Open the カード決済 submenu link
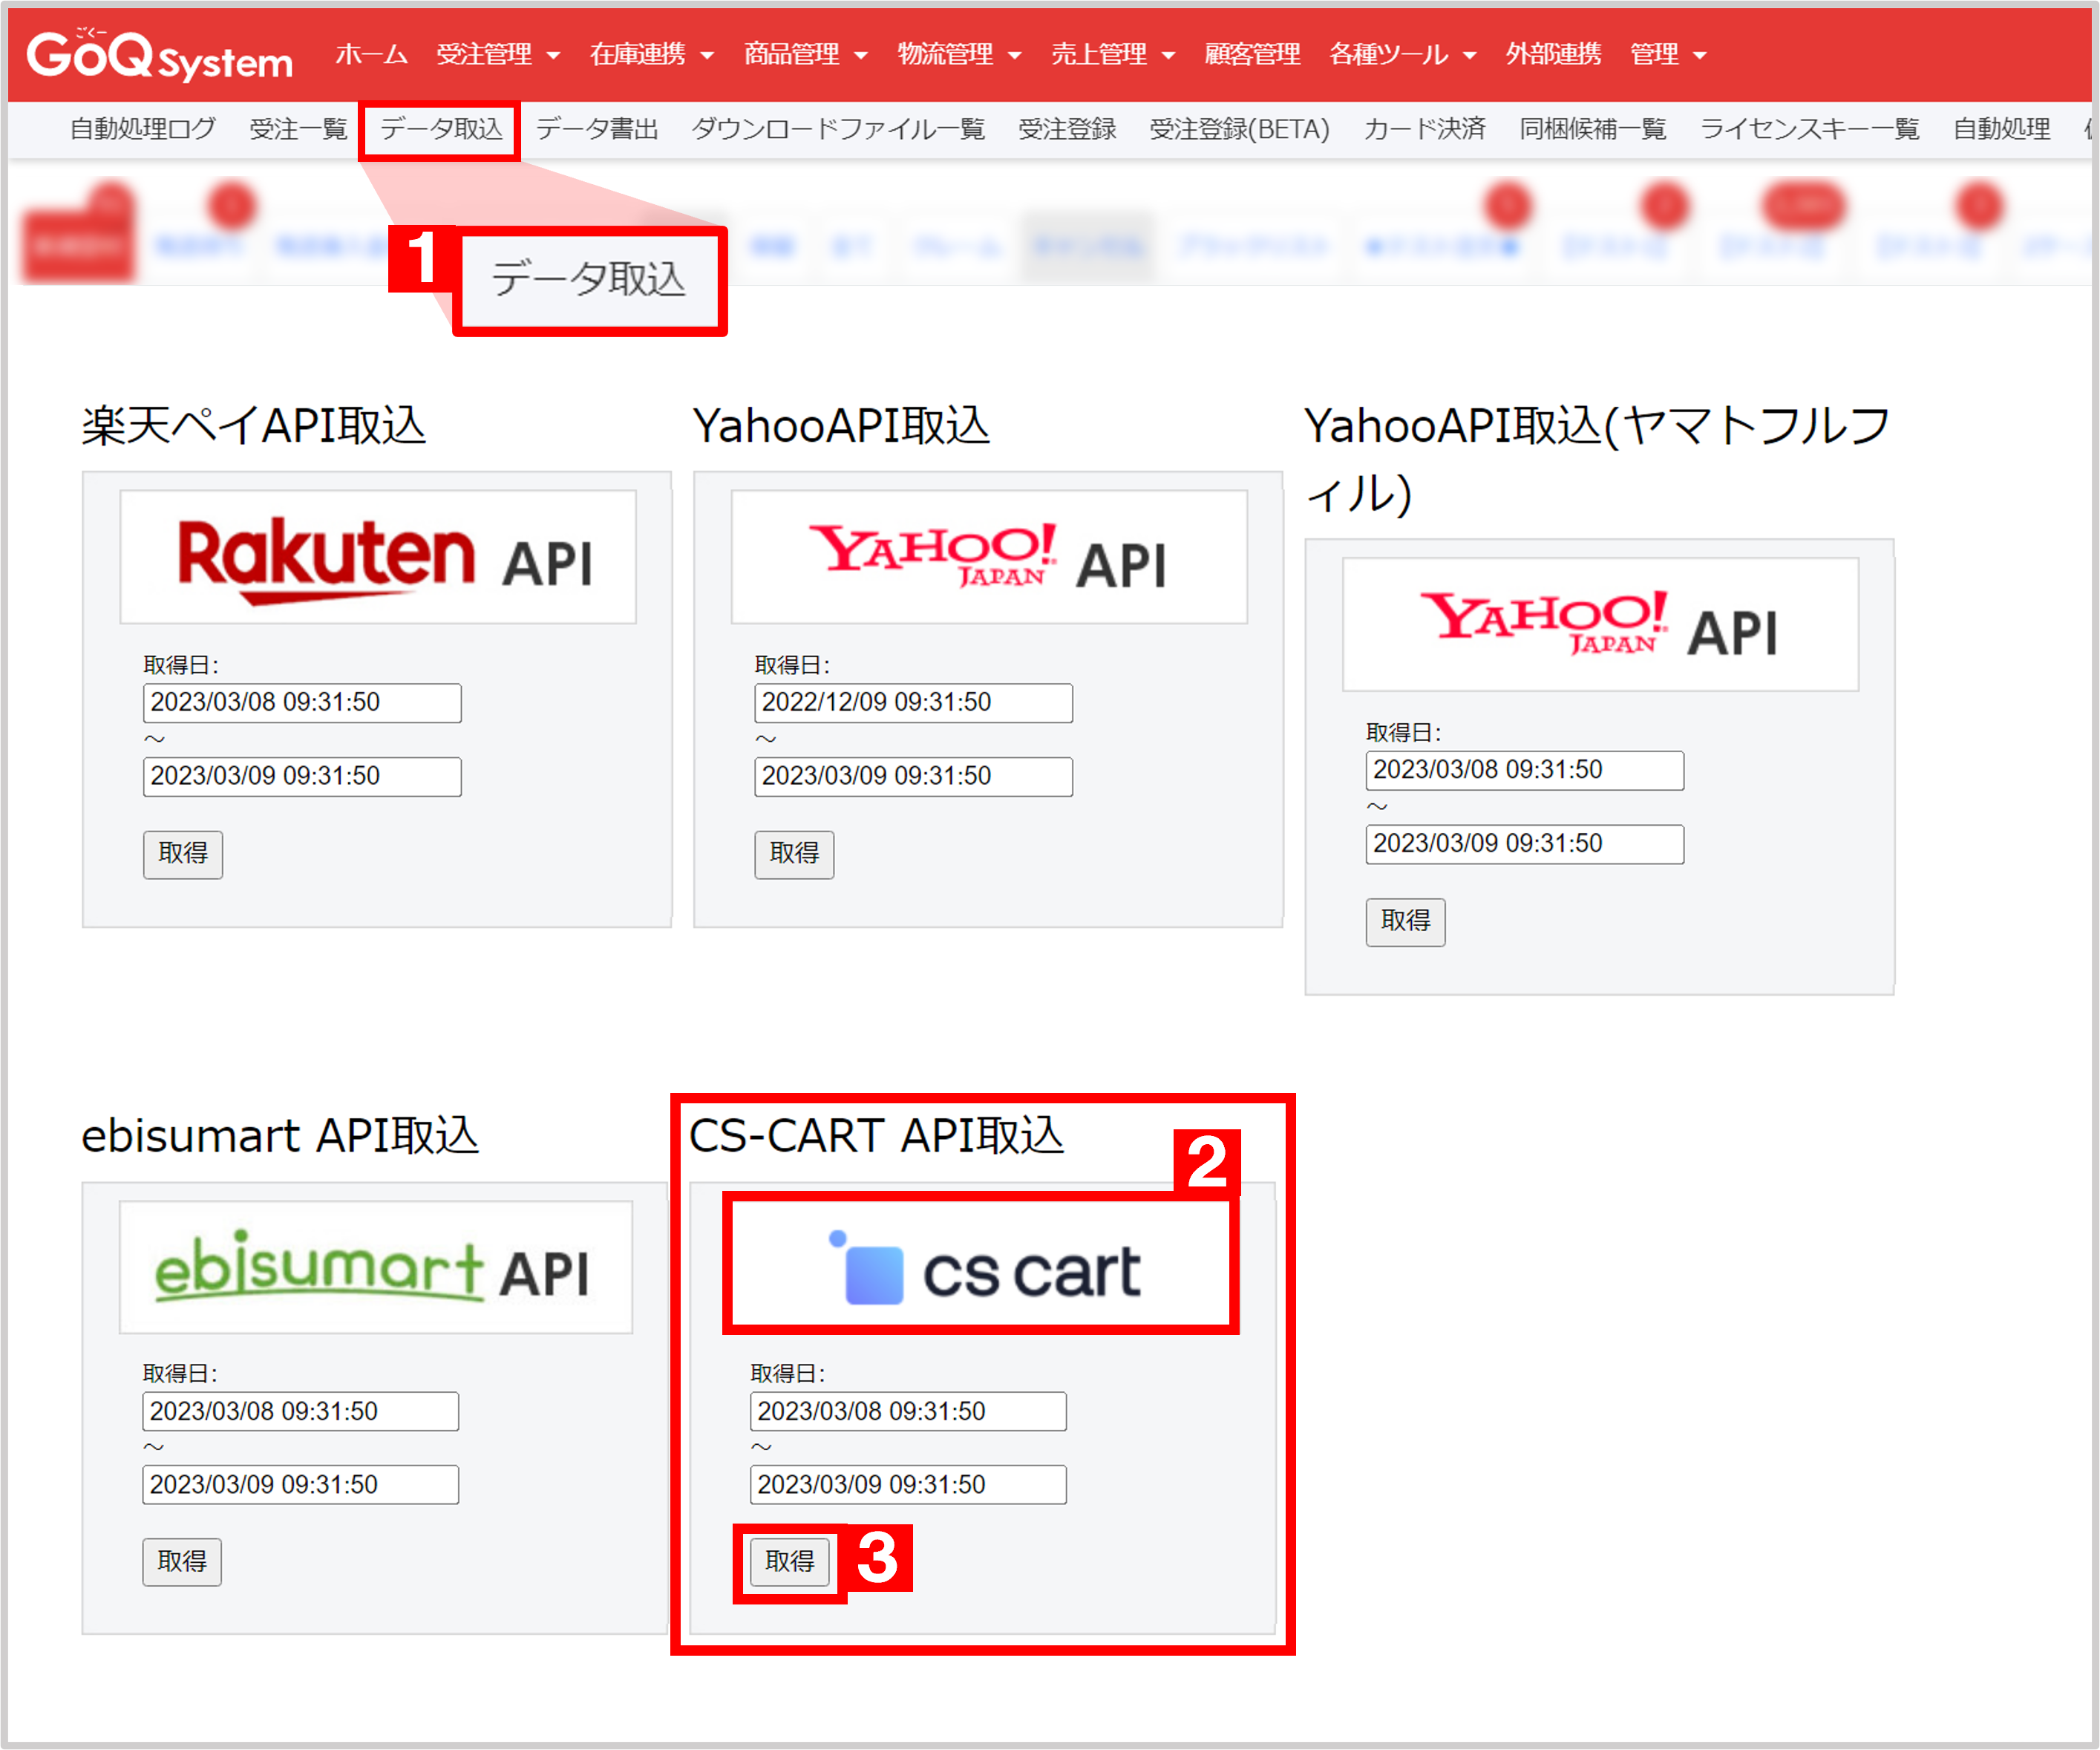Viewport: 2100px width, 1750px height. click(x=1424, y=129)
